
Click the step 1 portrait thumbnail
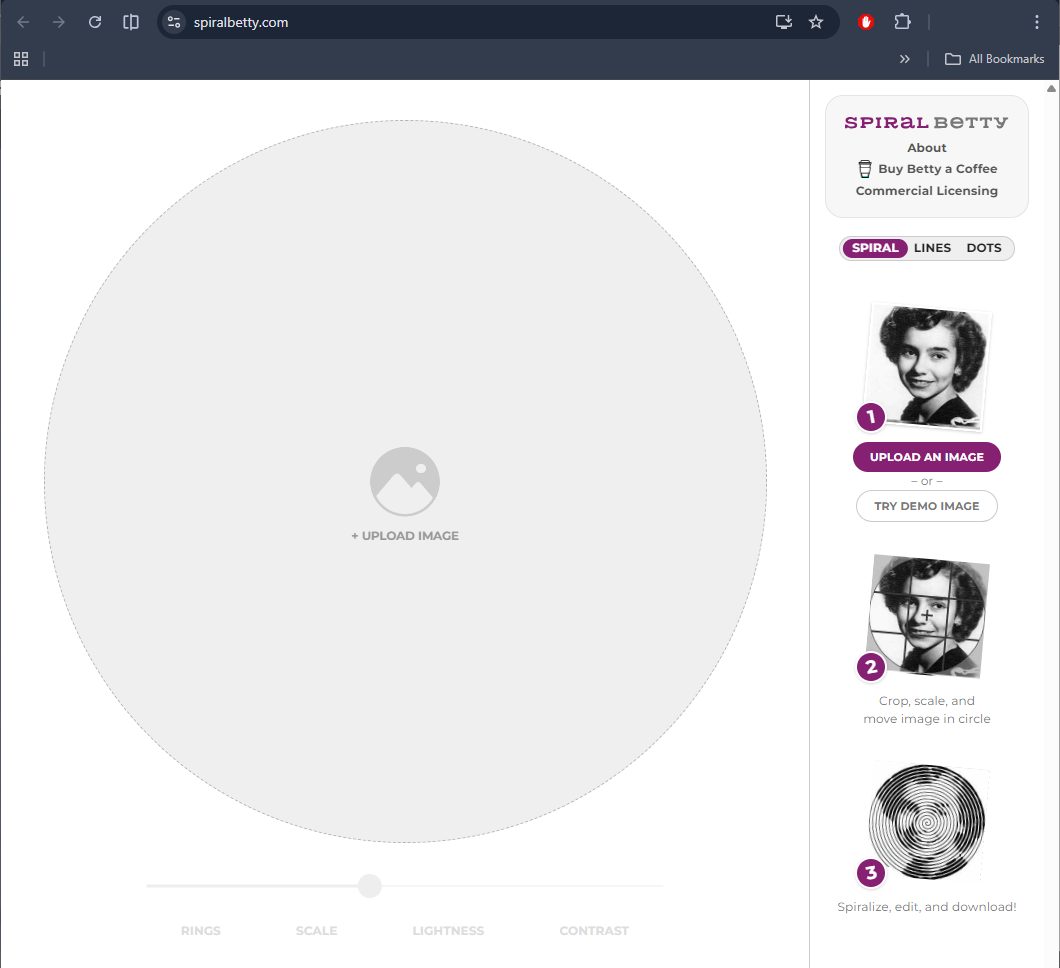coord(930,367)
